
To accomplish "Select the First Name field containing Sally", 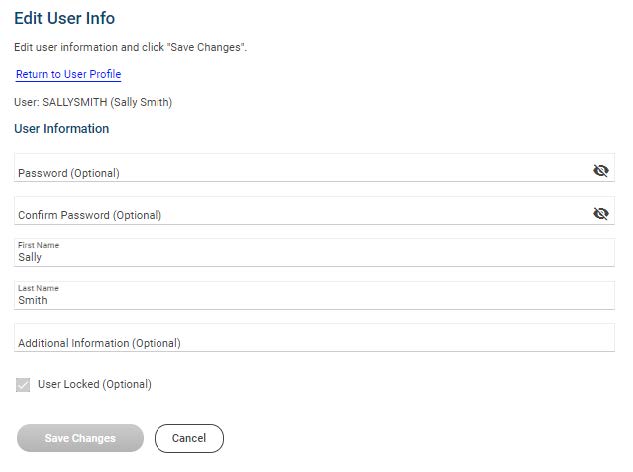I will (x=300, y=257).
